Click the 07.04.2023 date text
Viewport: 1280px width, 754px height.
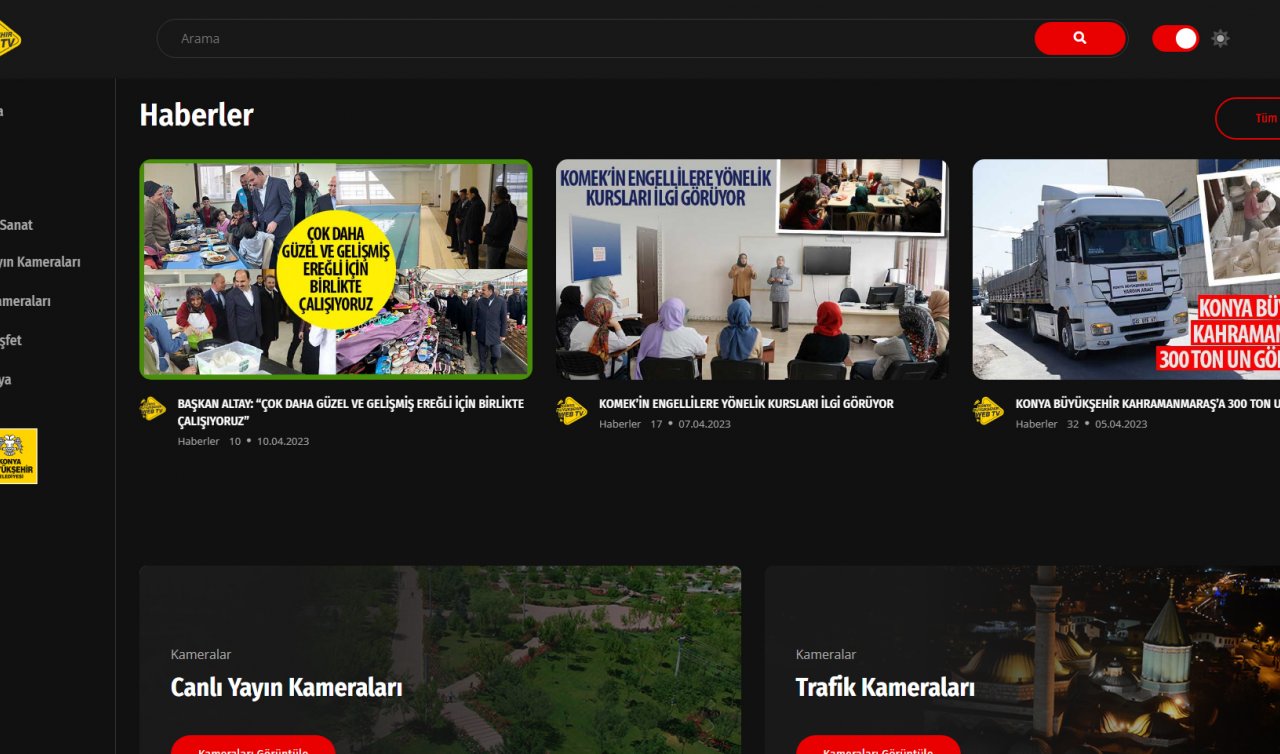click(x=705, y=424)
